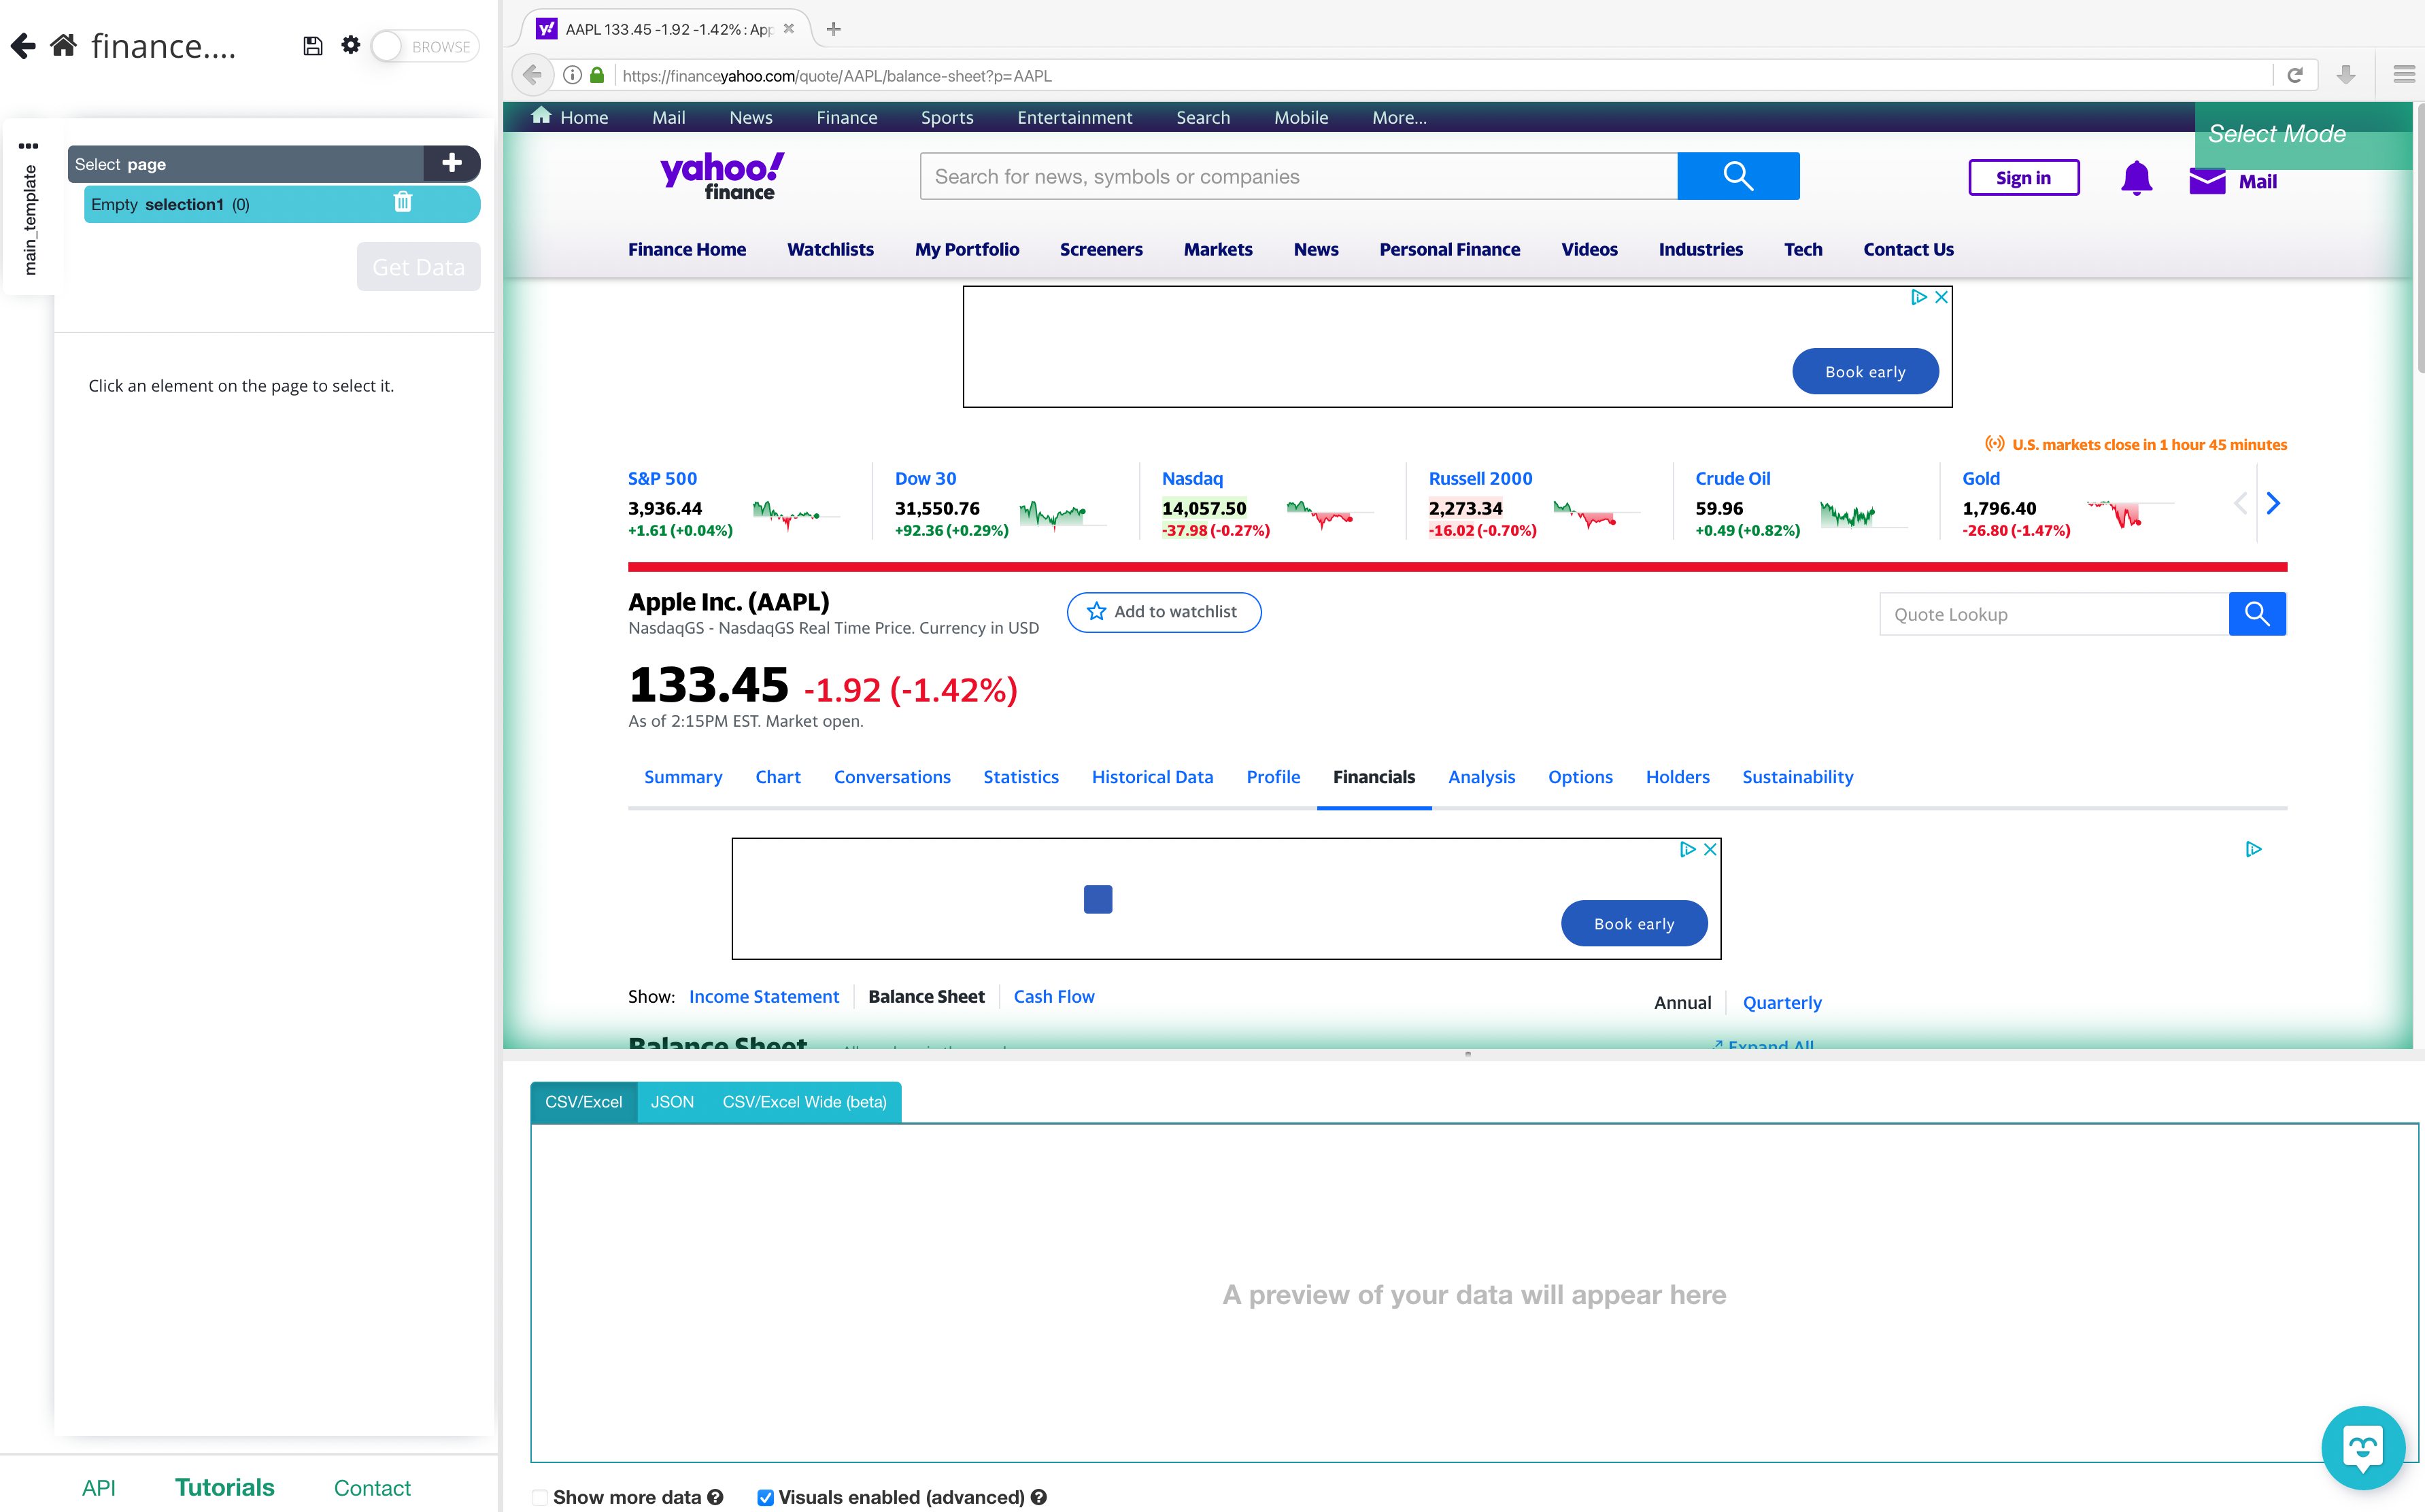The image size is (2425, 1512).
Task: Click the news, symbols search field
Action: [1298, 176]
